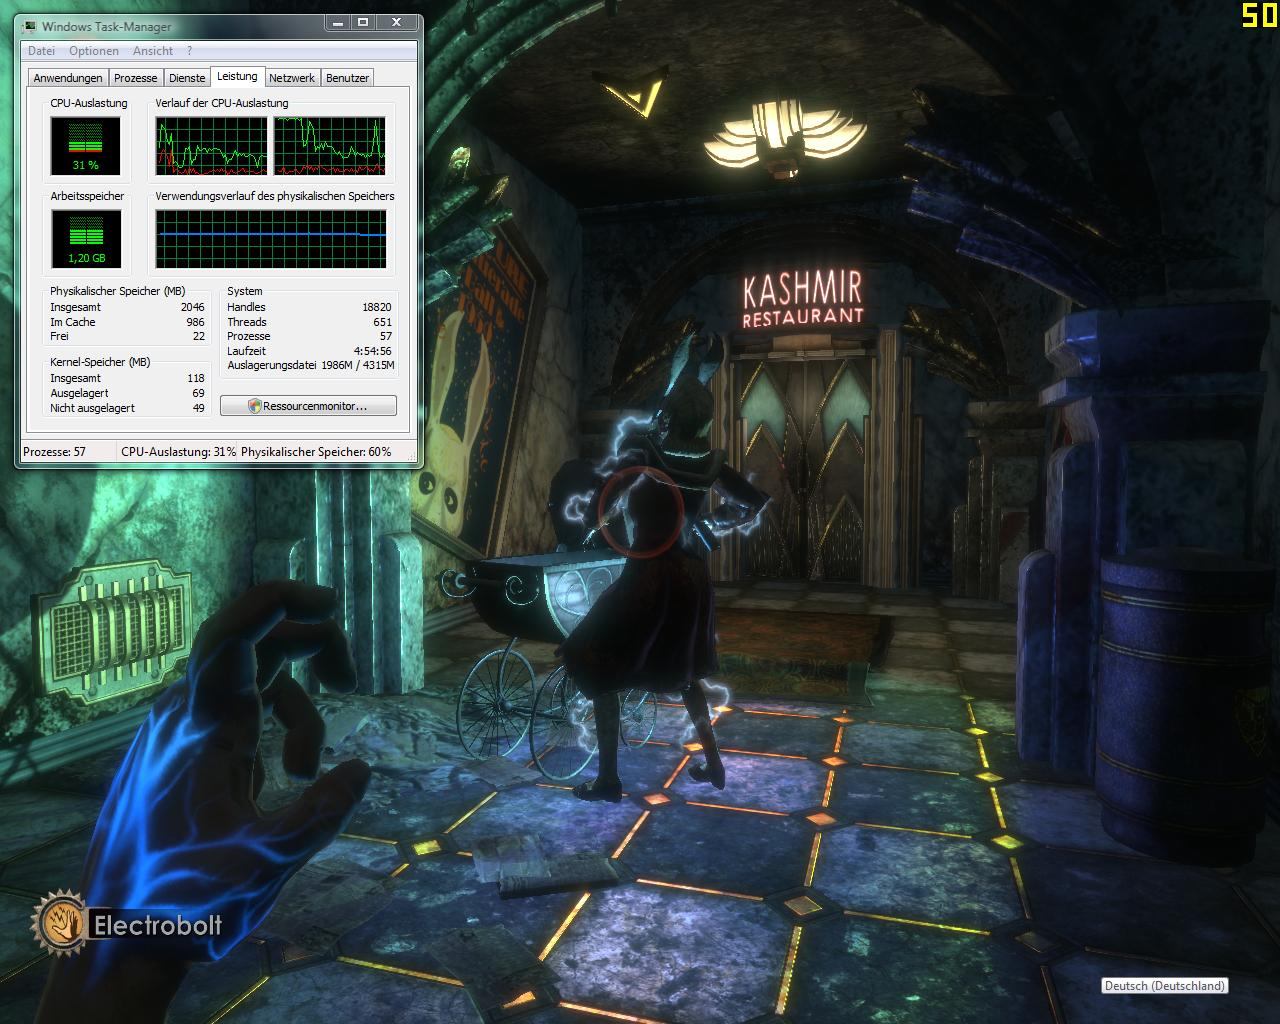Screen dimensions: 1280x1024
Task: Click the Im Cache value 986
Action: click(195, 322)
